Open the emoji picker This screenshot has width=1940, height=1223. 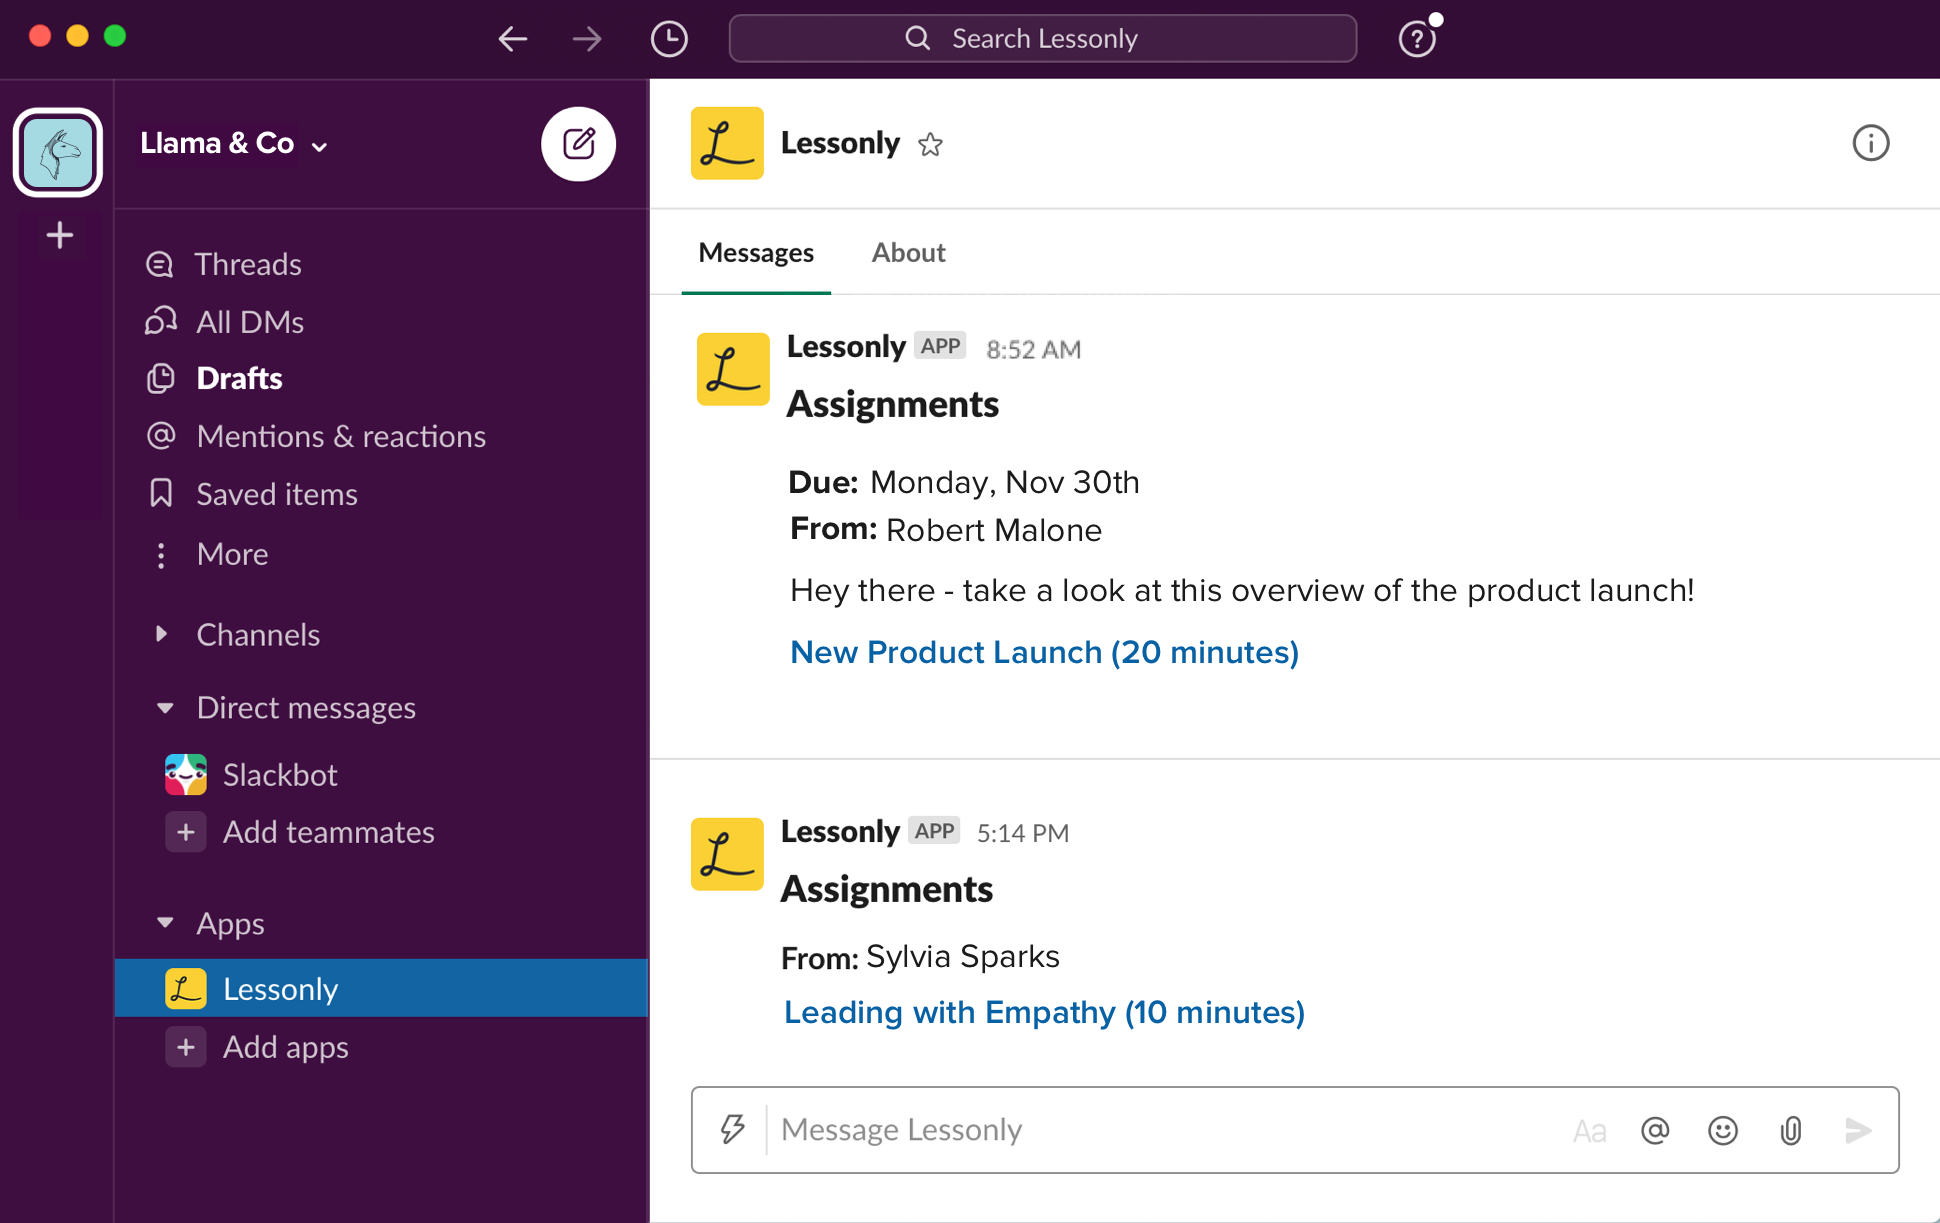pyautogui.click(x=1722, y=1131)
